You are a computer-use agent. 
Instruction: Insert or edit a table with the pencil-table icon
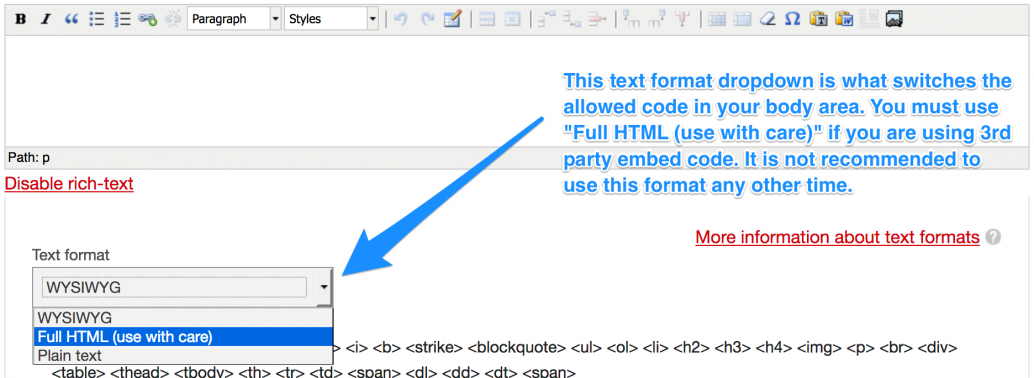(x=452, y=19)
